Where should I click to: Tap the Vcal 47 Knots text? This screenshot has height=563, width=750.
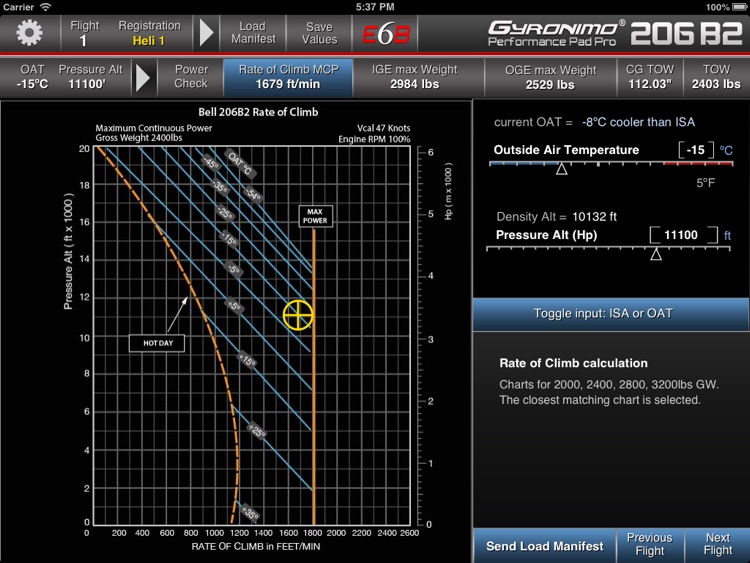[383, 128]
